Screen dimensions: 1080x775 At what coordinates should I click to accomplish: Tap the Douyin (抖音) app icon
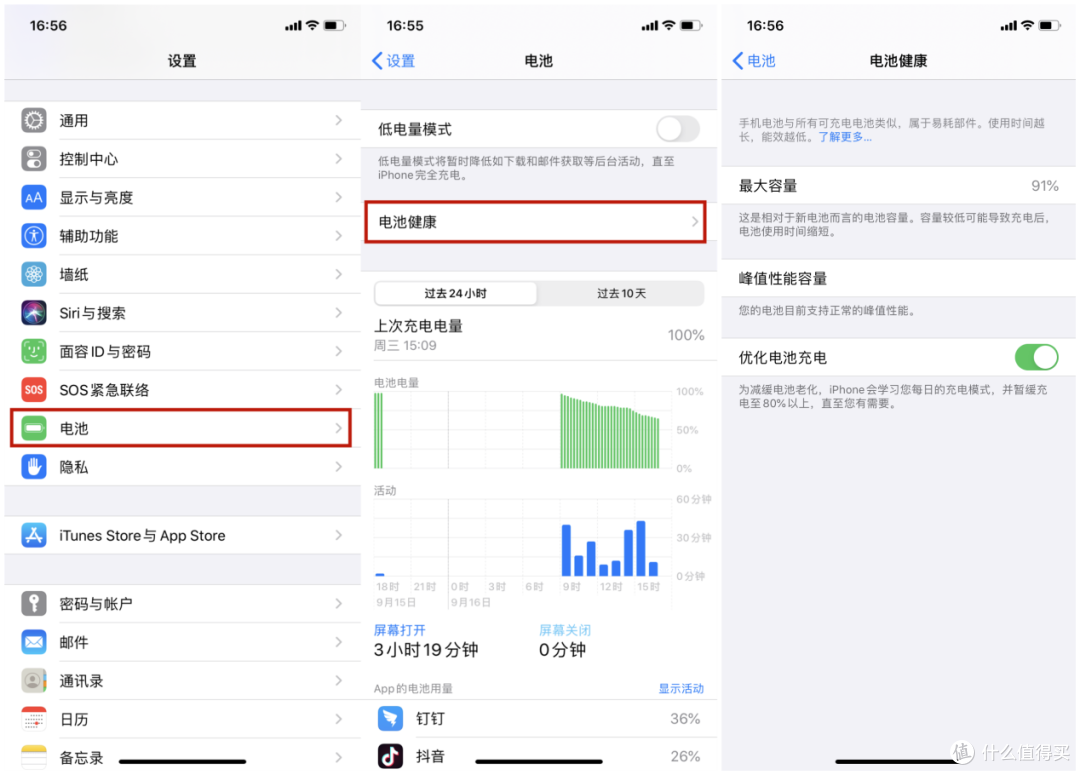[391, 756]
